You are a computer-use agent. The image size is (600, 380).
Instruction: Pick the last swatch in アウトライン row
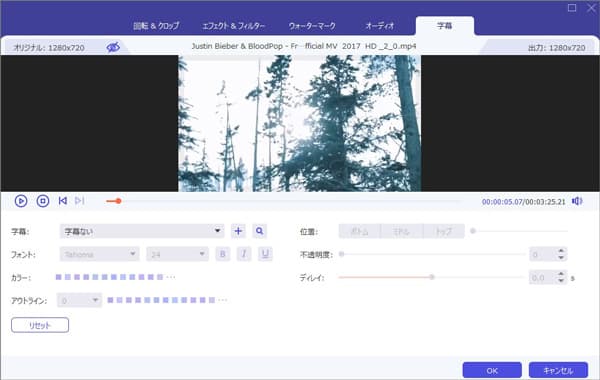(212, 300)
